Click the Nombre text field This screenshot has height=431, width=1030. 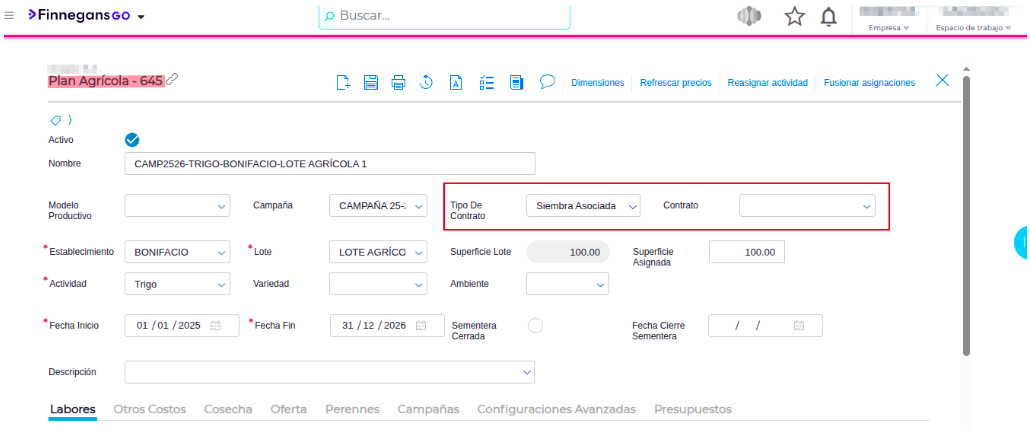[x=330, y=163]
